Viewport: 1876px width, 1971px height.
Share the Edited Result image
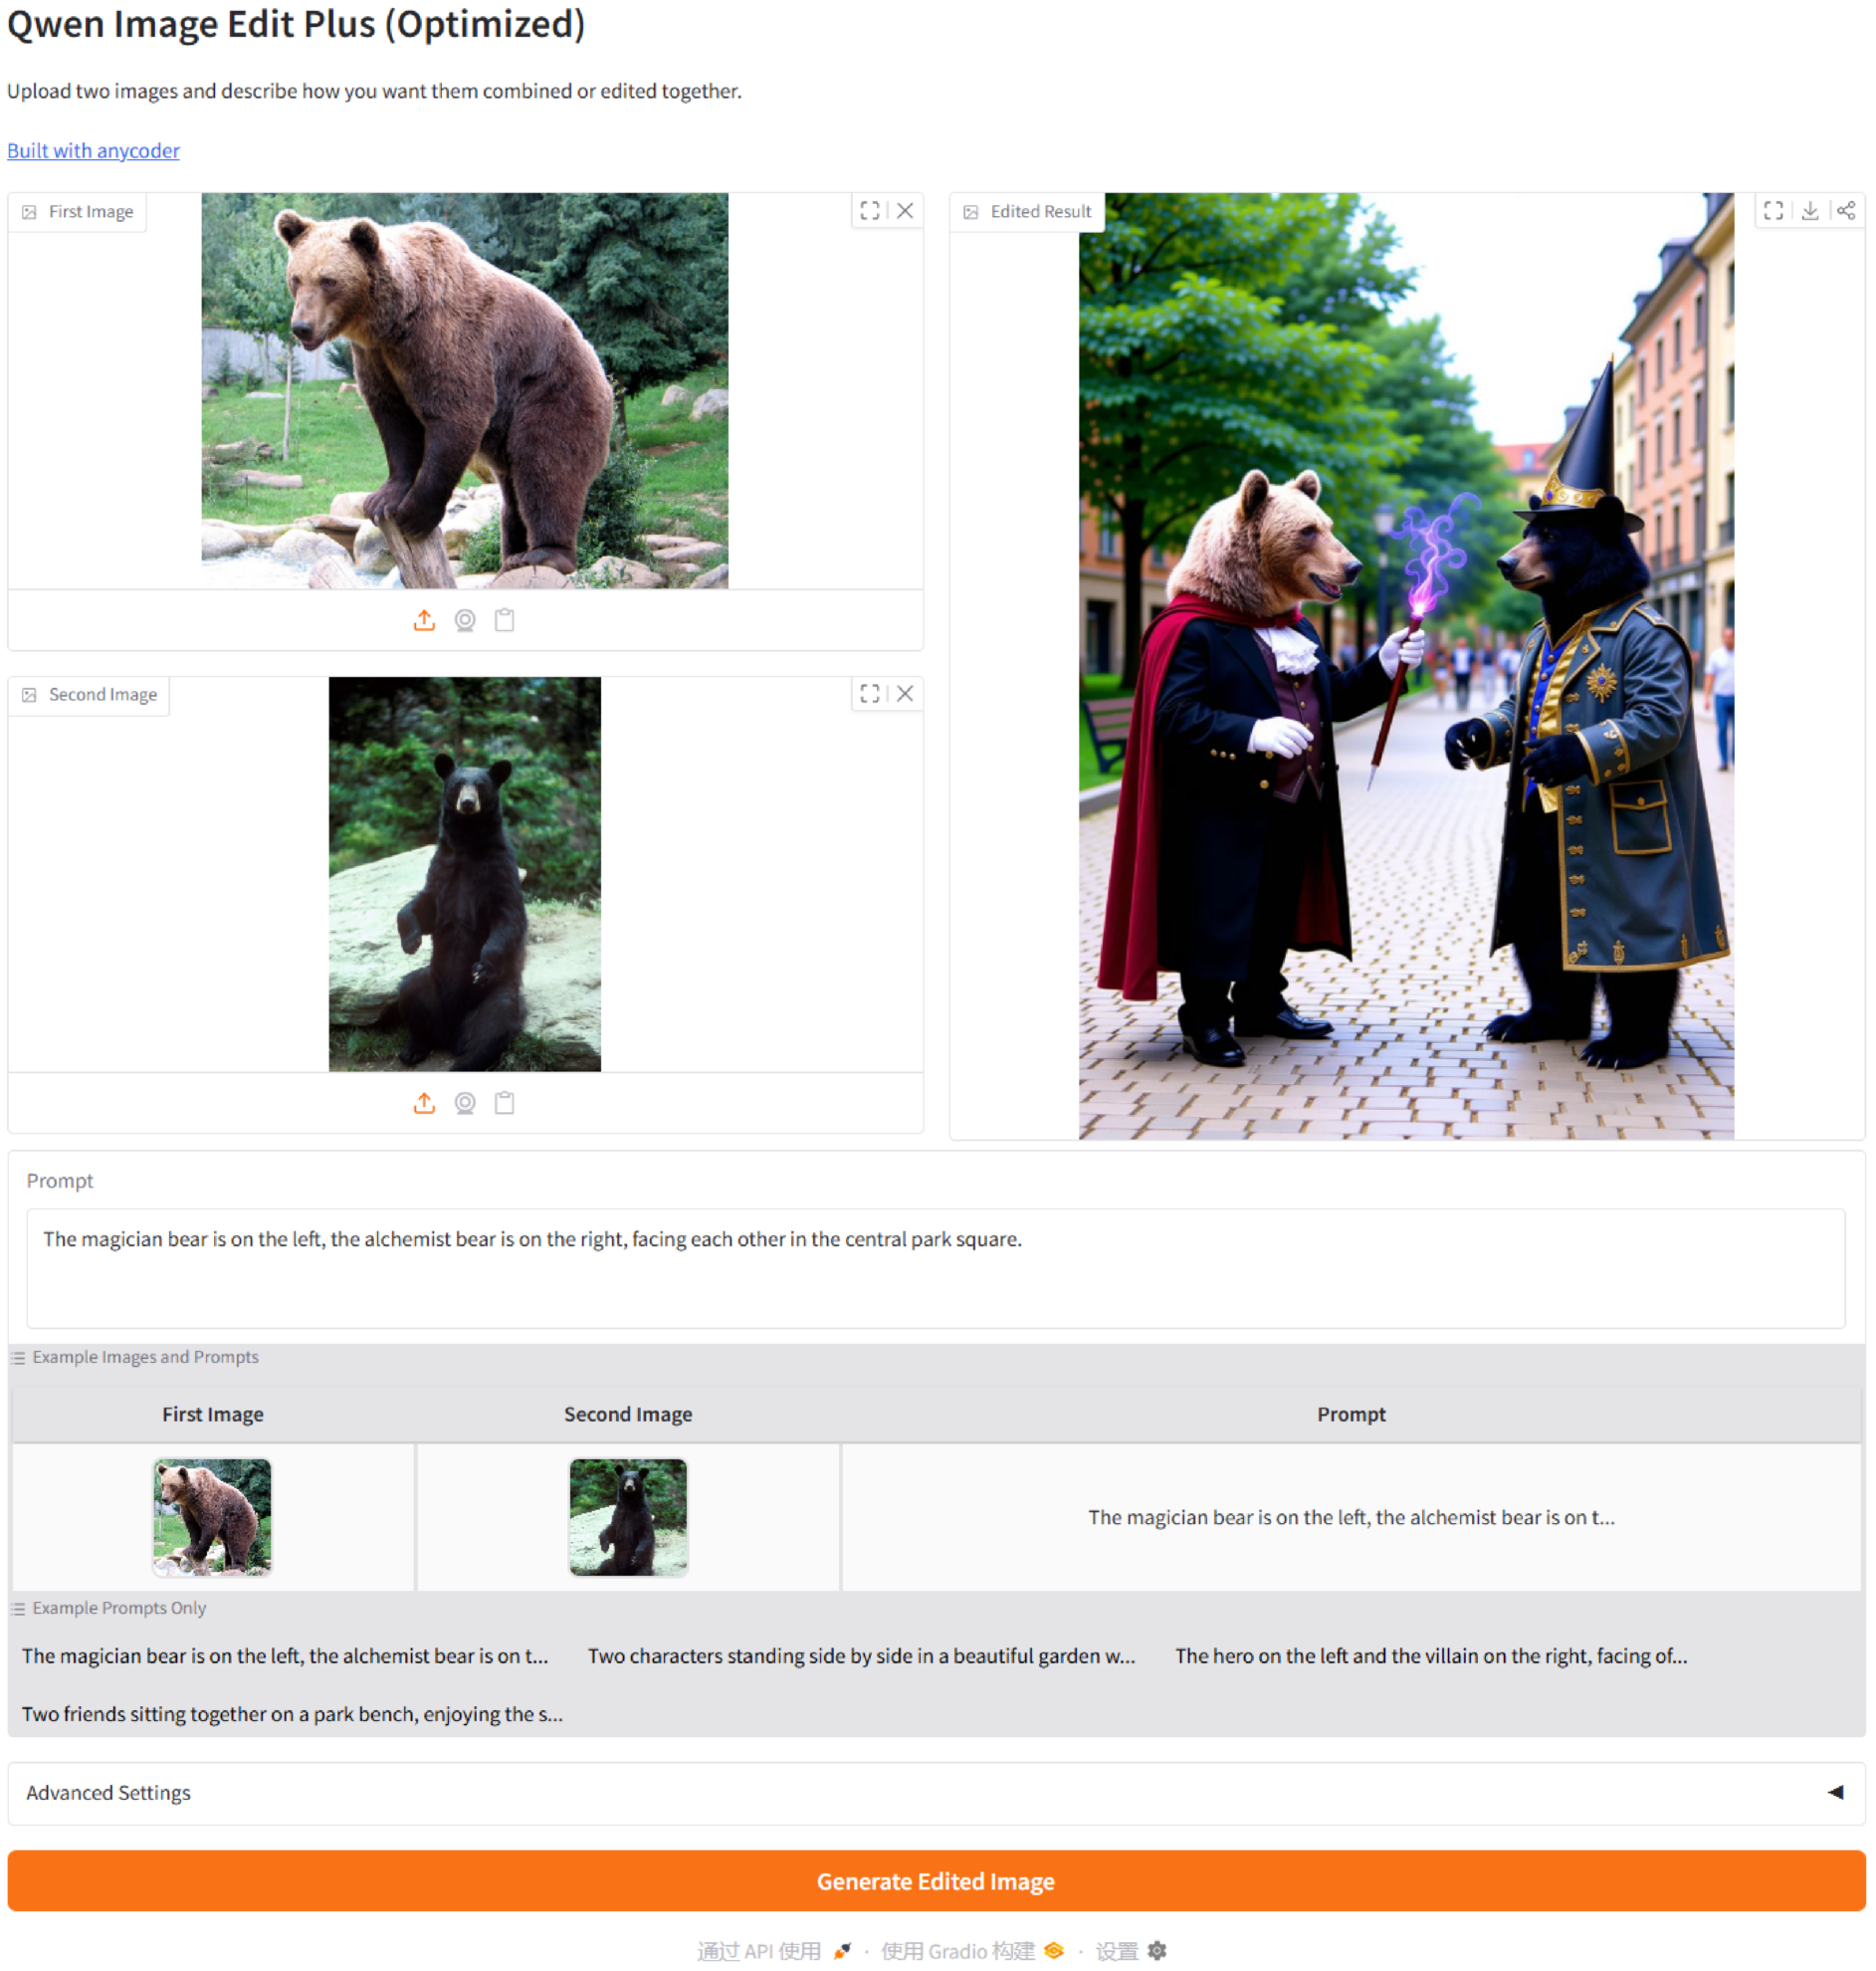[1846, 211]
